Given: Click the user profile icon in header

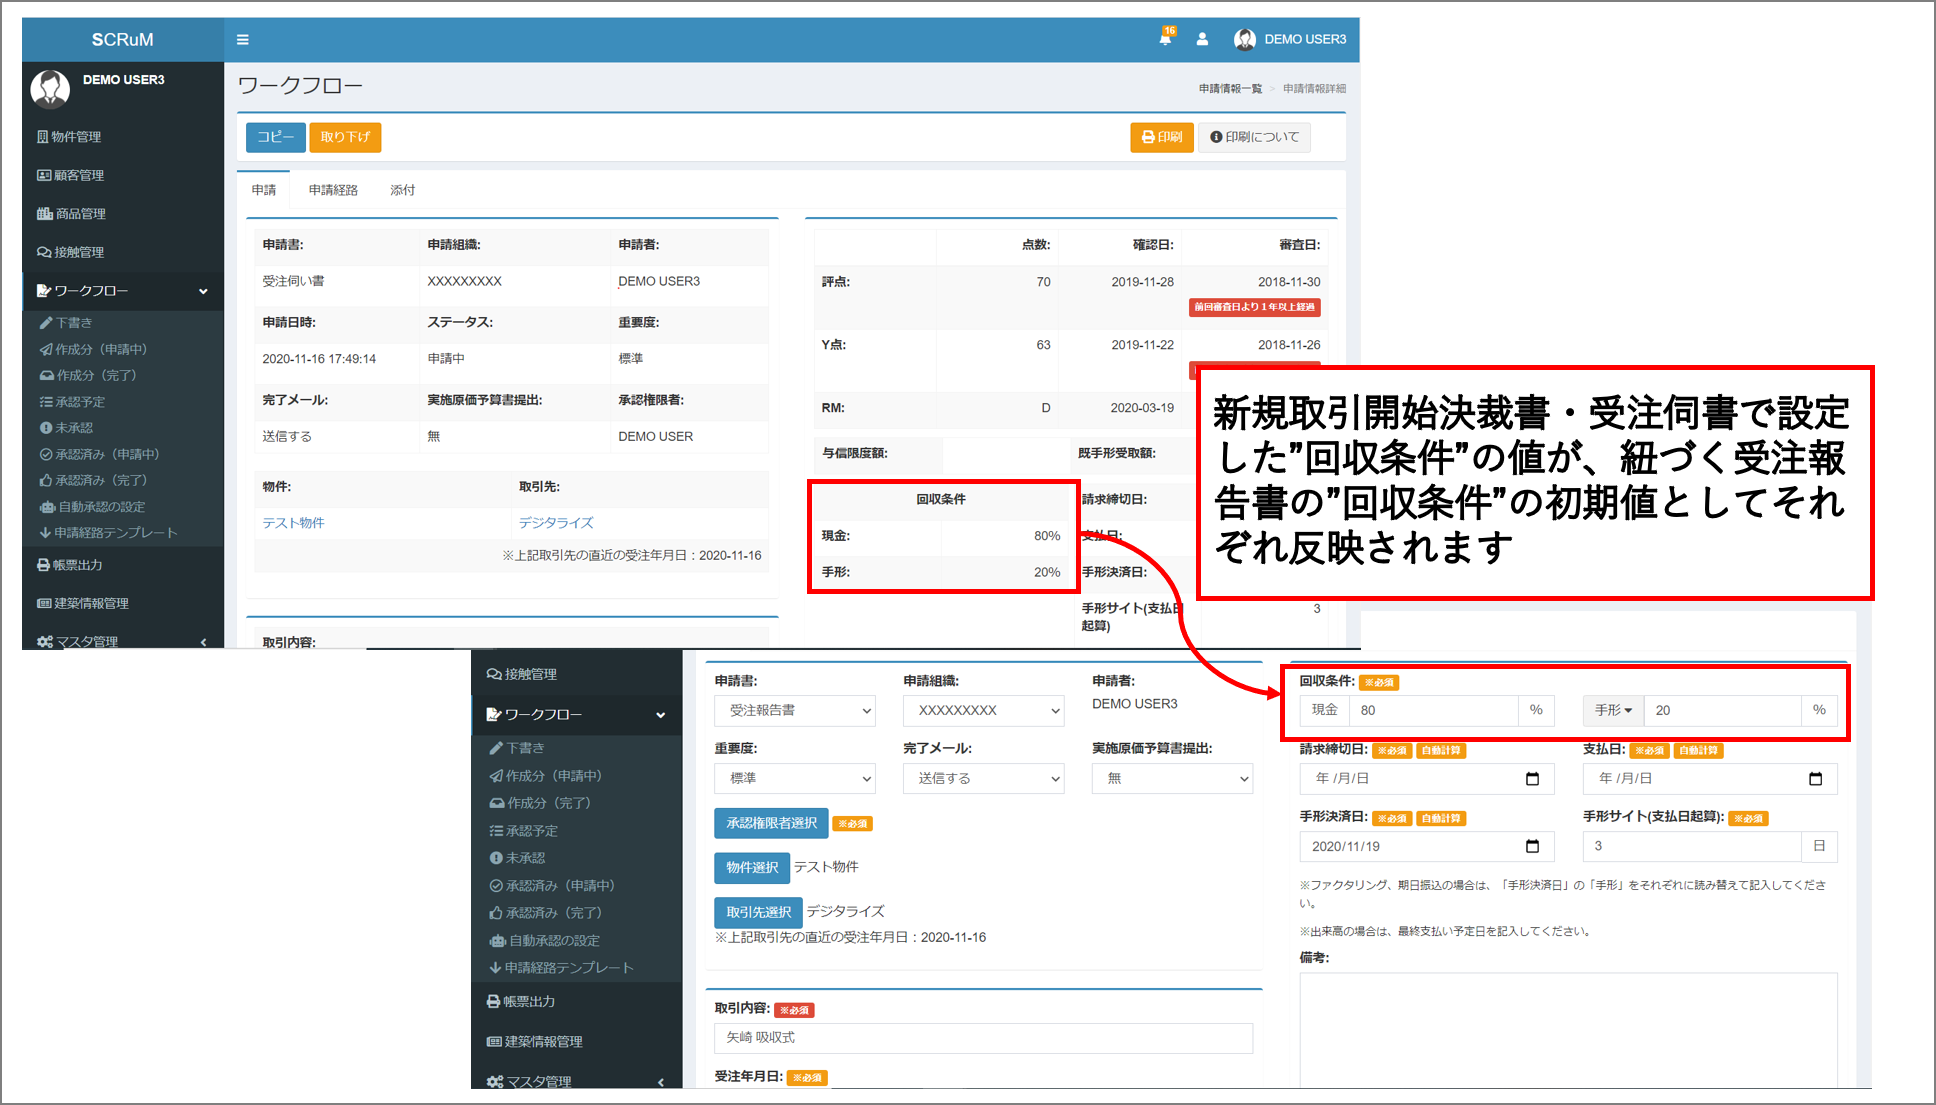Looking at the screenshot, I should click(1202, 39).
